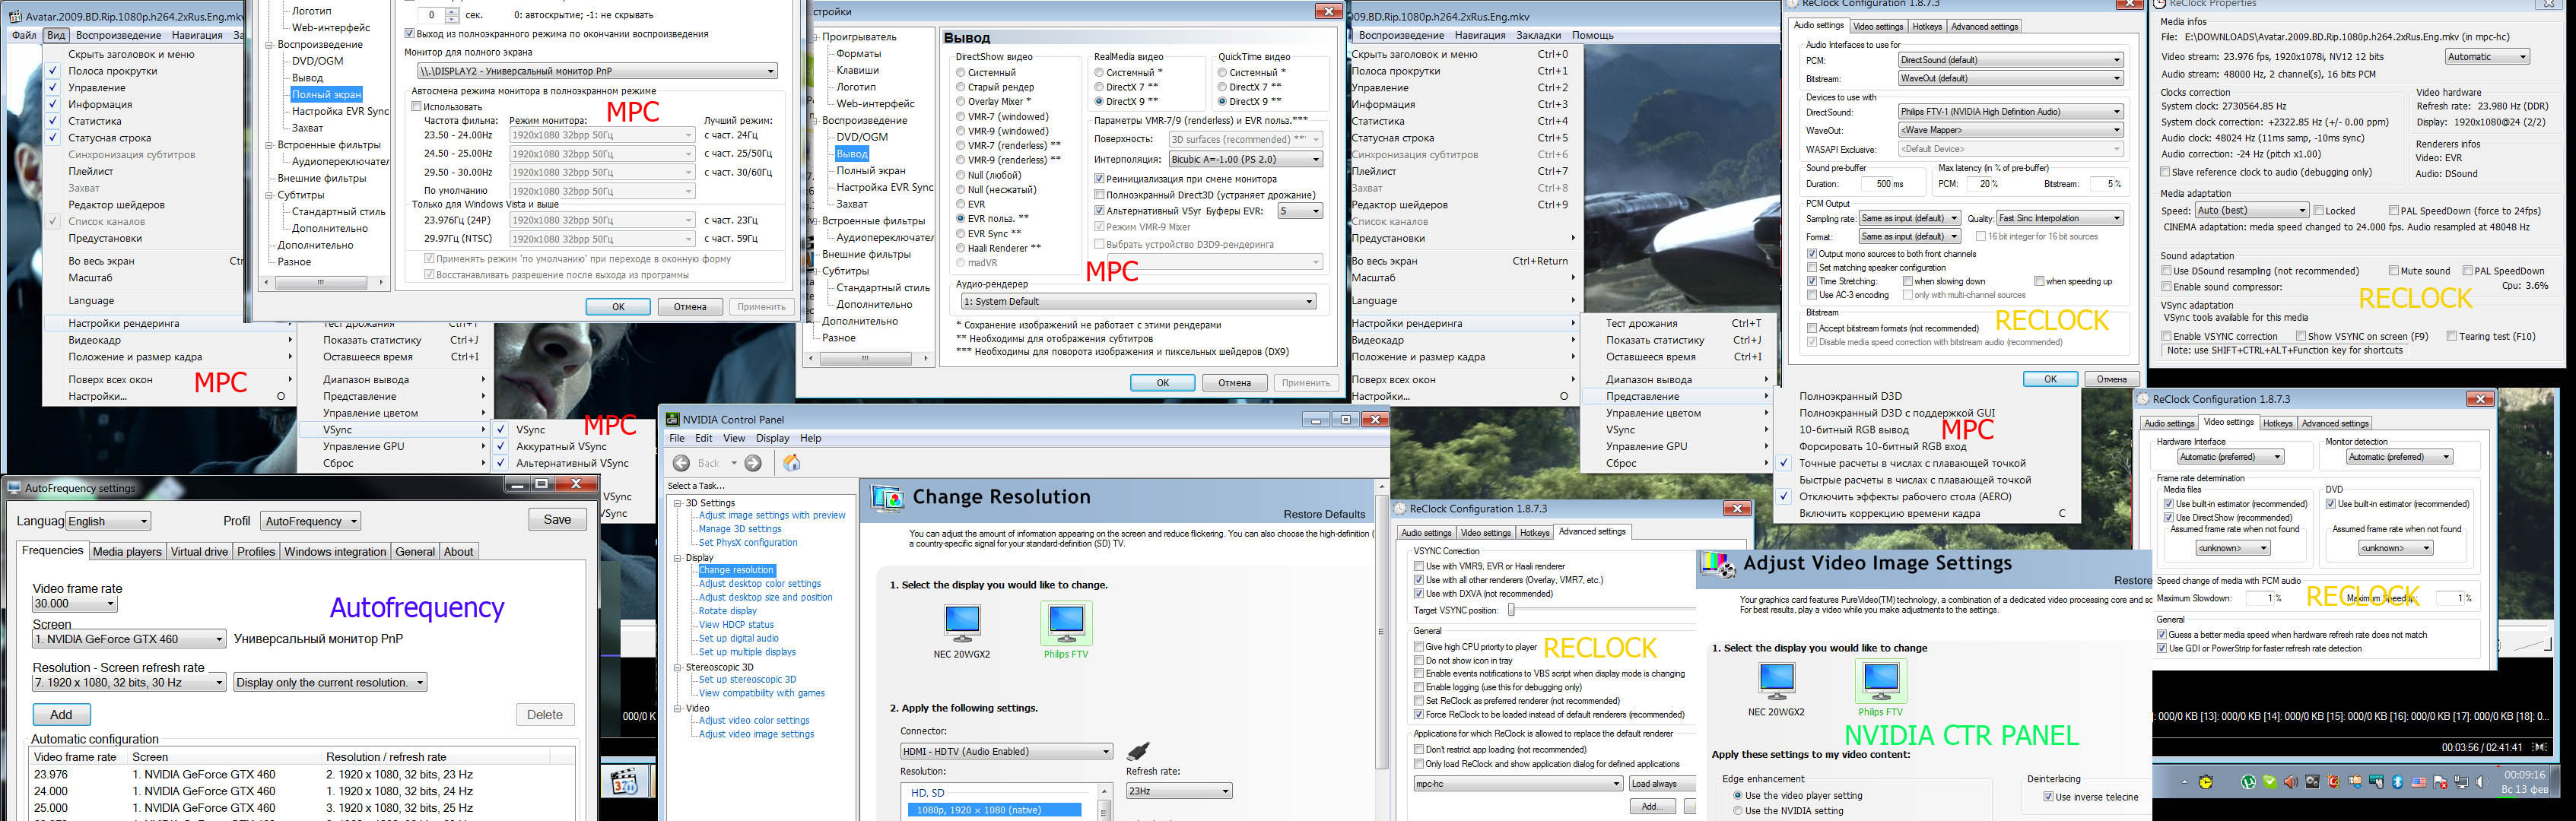Click Forward arrow in NVIDIA Control Panel toolbar
This screenshot has height=821, width=2576.
click(x=753, y=463)
